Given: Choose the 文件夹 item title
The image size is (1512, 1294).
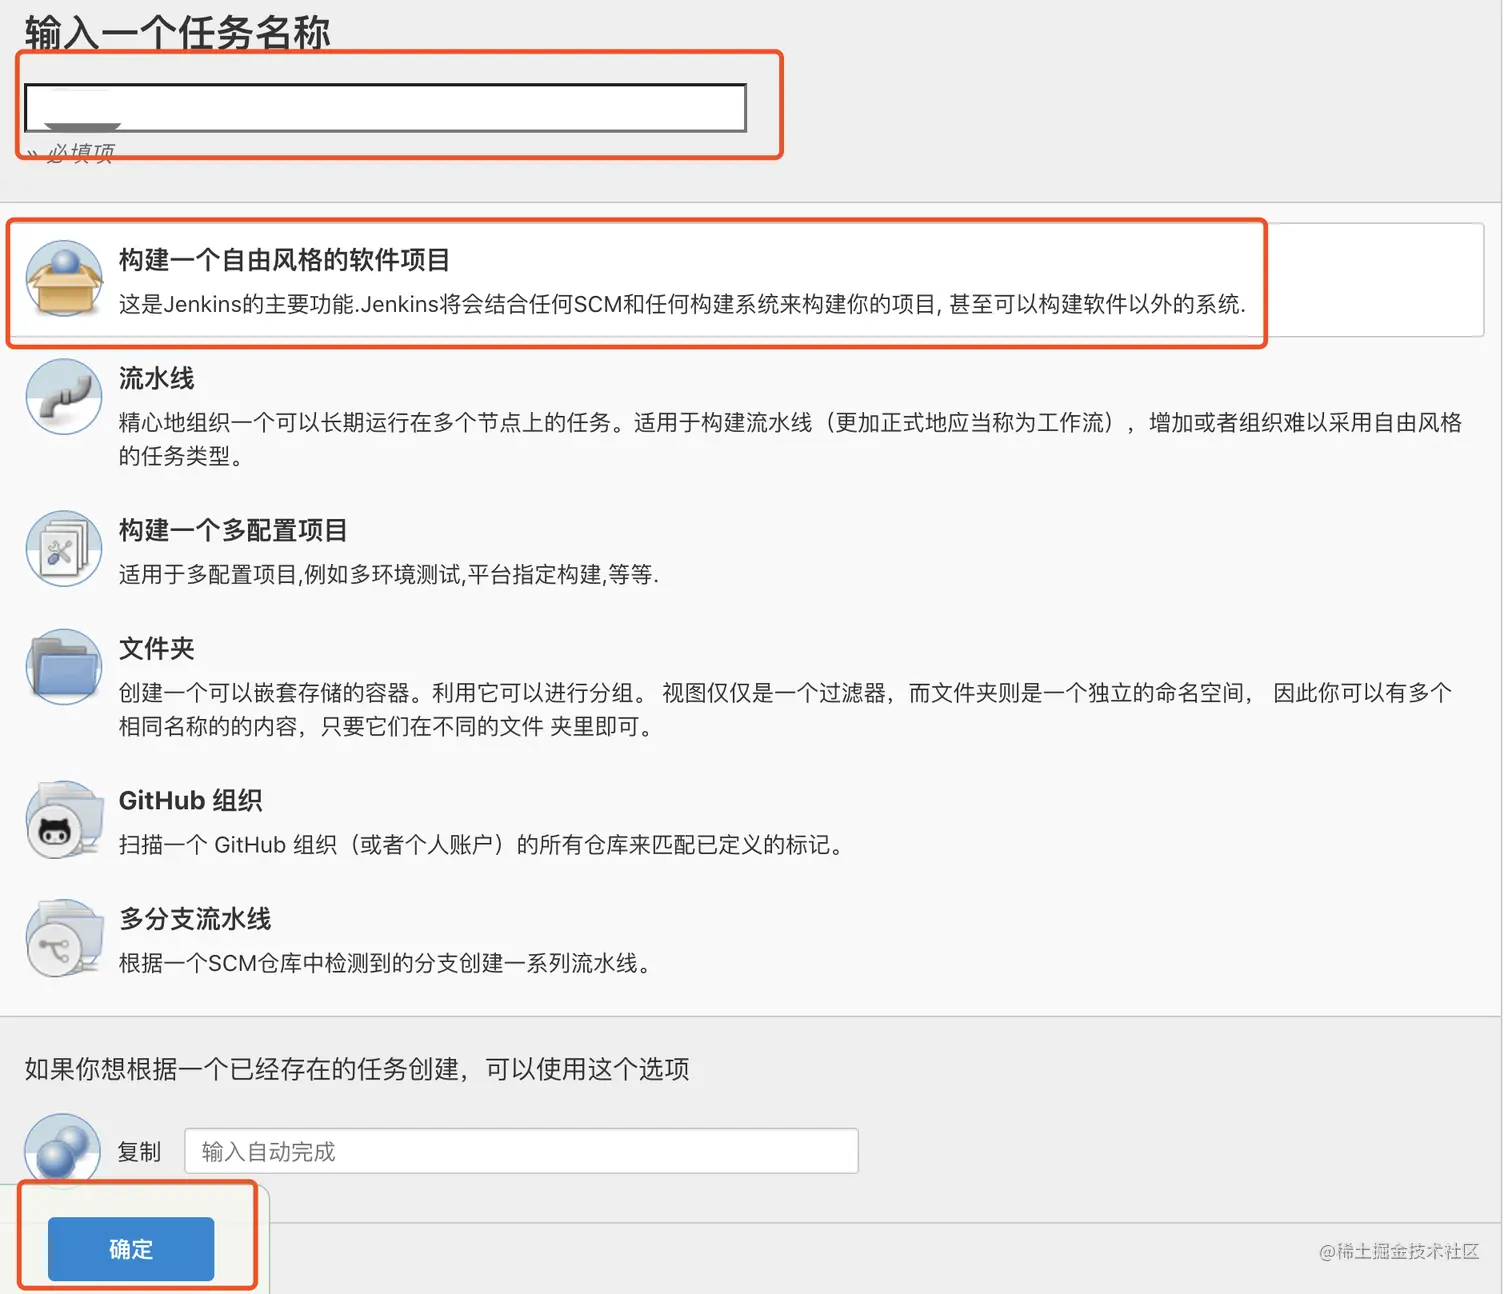Looking at the screenshot, I should [x=157, y=648].
